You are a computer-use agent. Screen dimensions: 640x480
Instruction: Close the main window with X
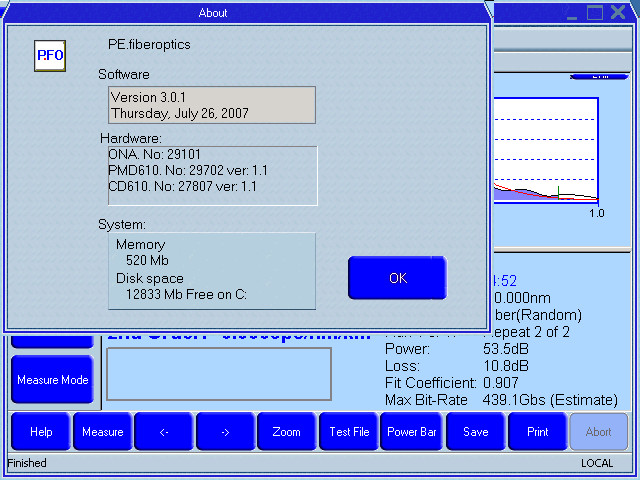[618, 12]
